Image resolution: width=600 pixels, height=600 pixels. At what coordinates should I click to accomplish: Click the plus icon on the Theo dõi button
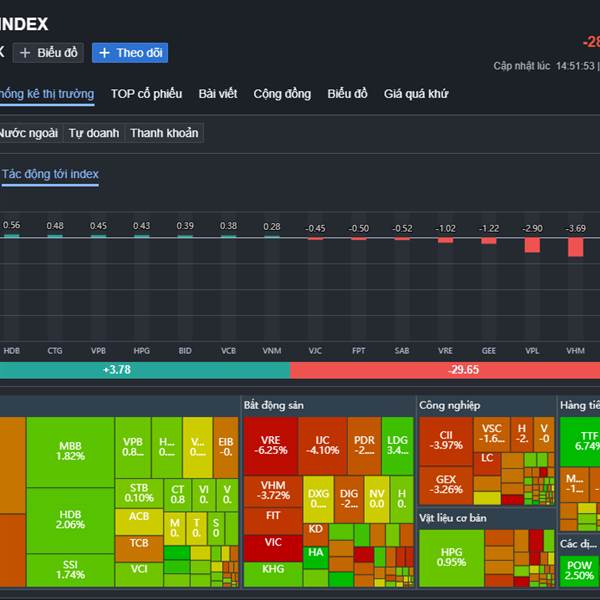103,53
